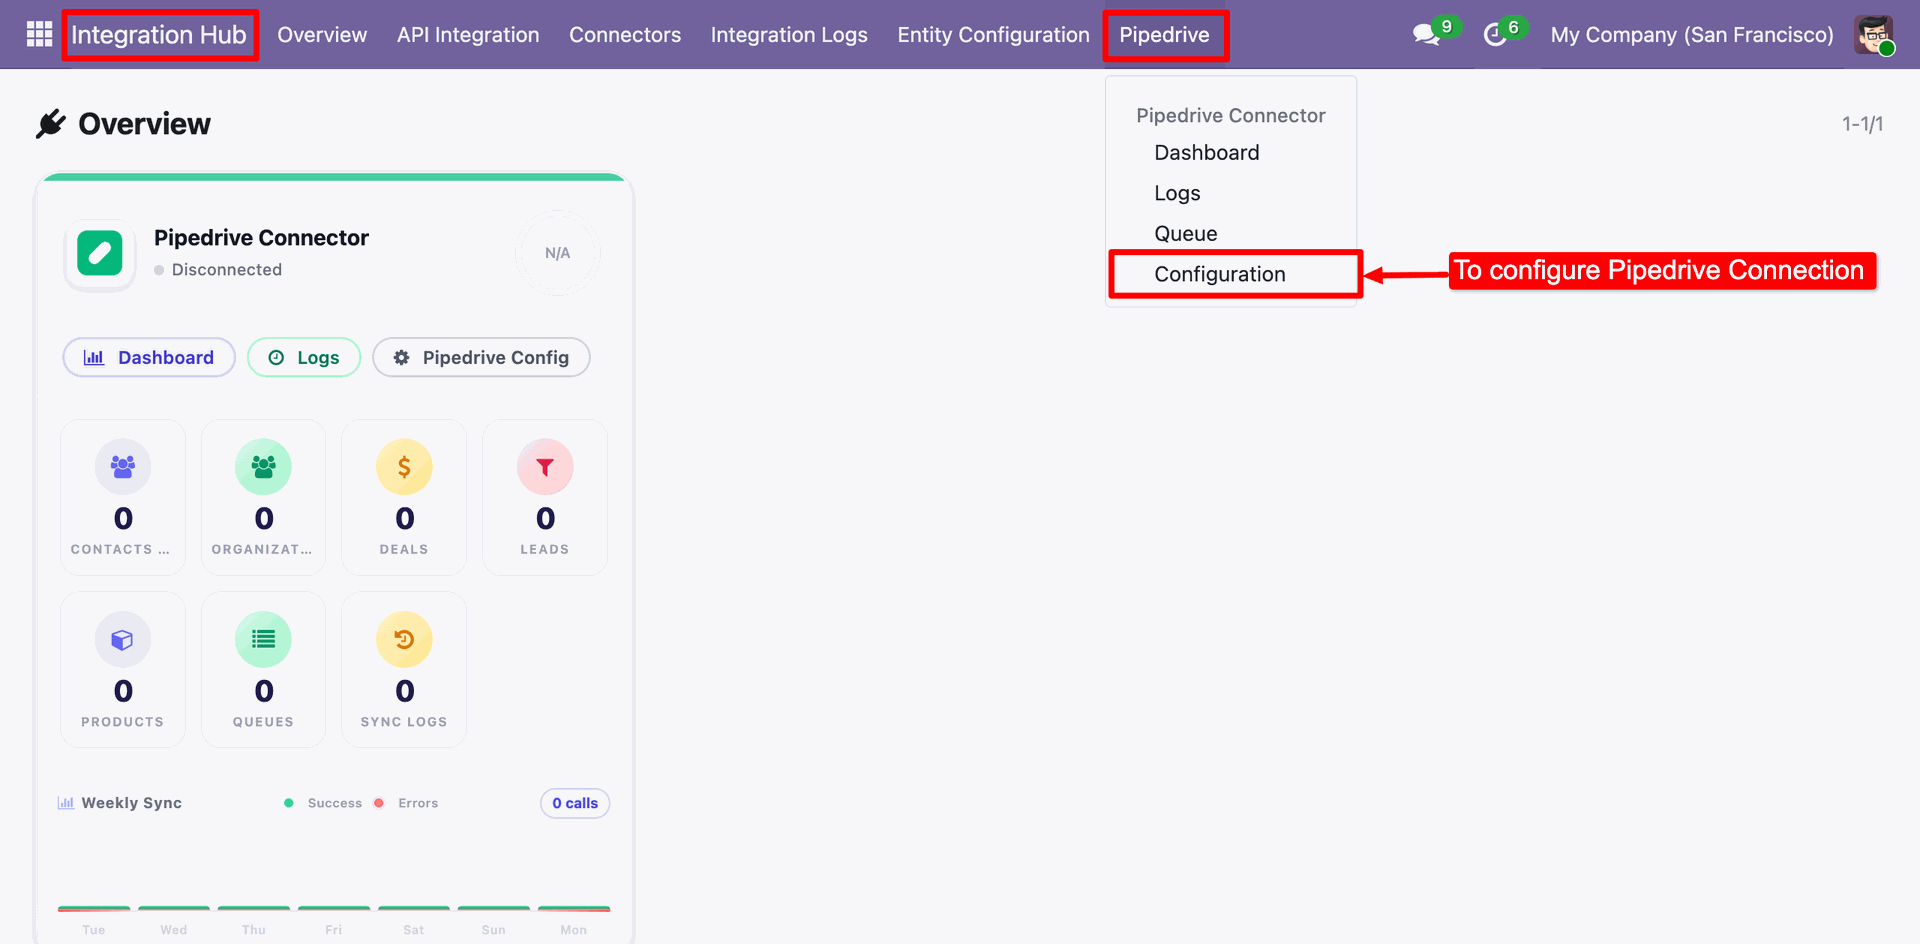
Task: Open the connector Dashboard button
Action: click(x=149, y=358)
